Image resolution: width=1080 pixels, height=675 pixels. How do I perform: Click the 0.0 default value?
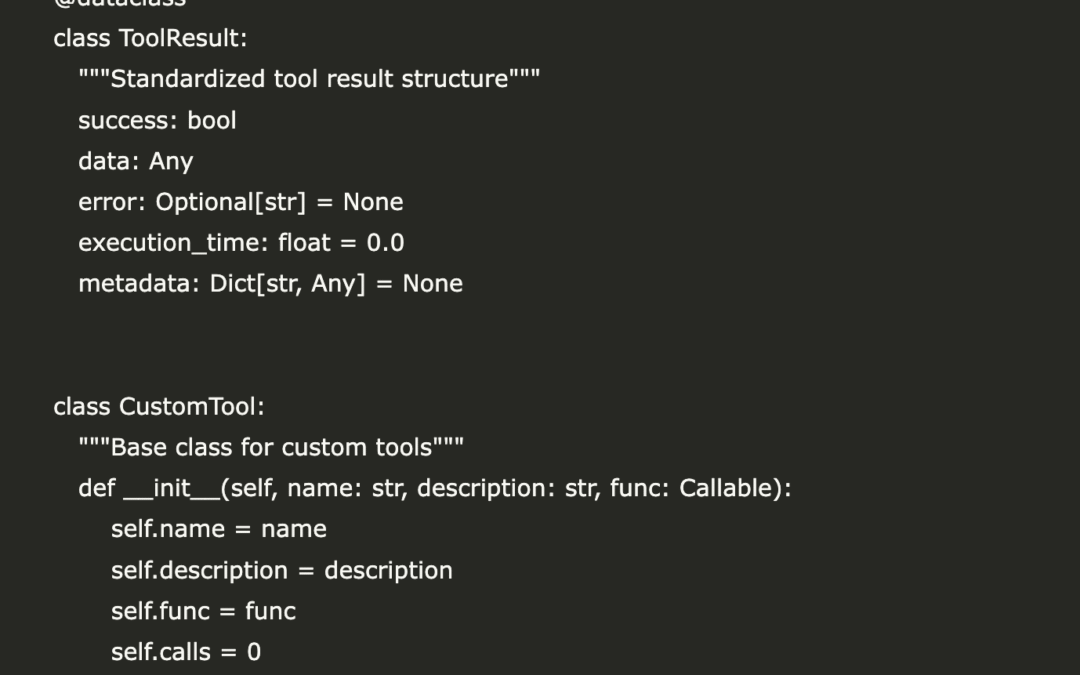pyautogui.click(x=385, y=243)
